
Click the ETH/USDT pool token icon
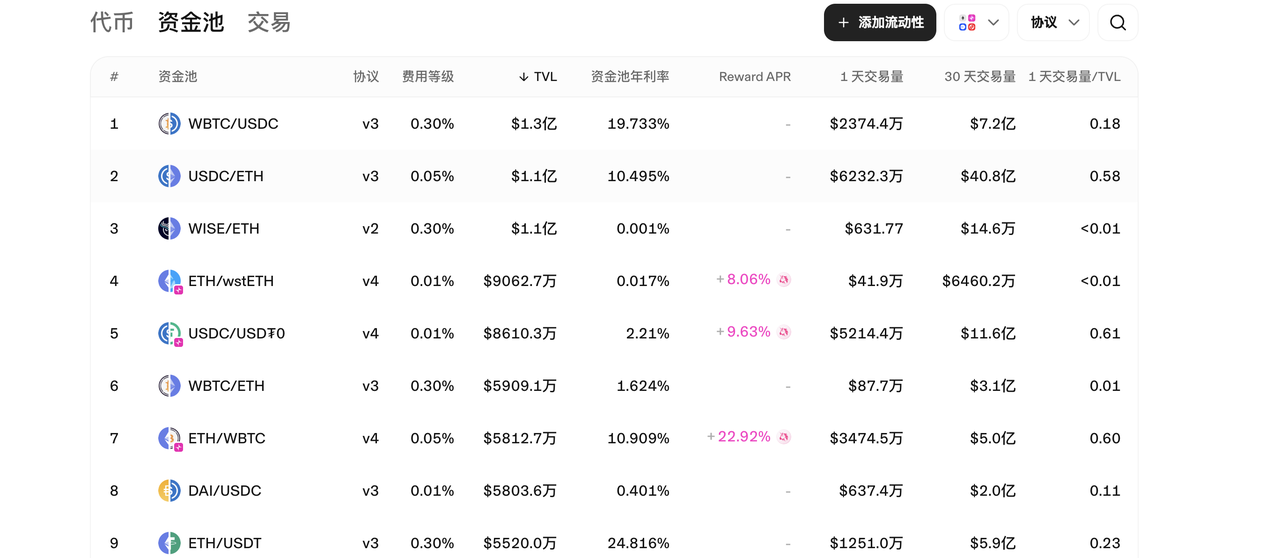[x=169, y=543]
